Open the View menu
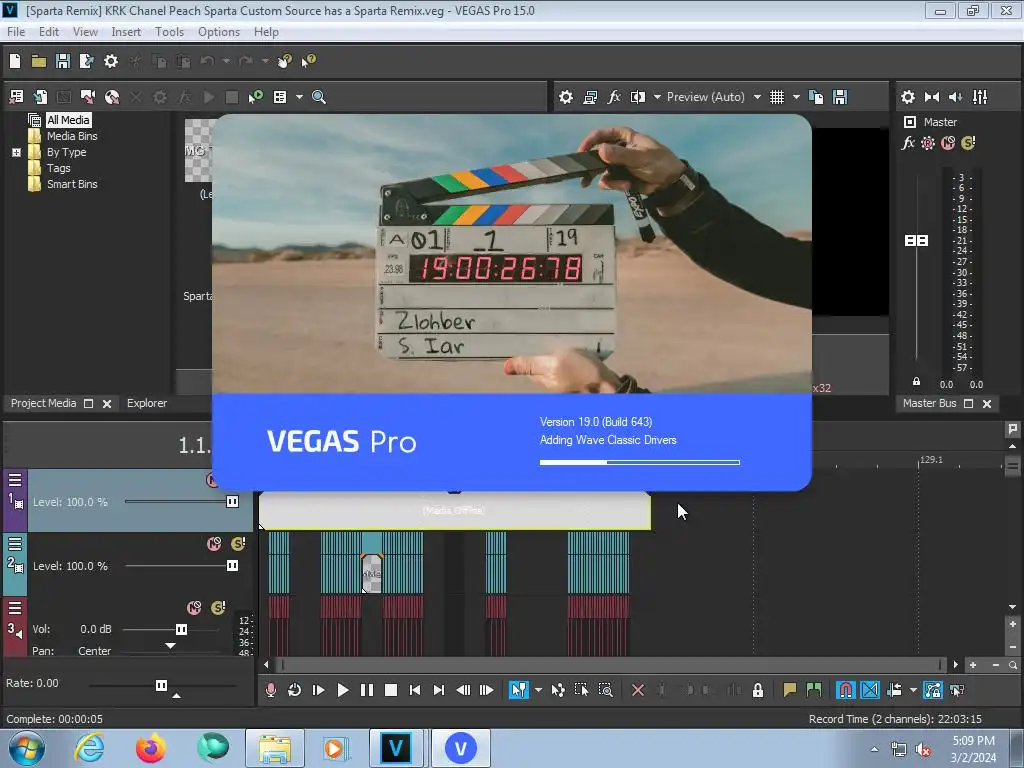The height and width of the screenshot is (768, 1024). 85,31
